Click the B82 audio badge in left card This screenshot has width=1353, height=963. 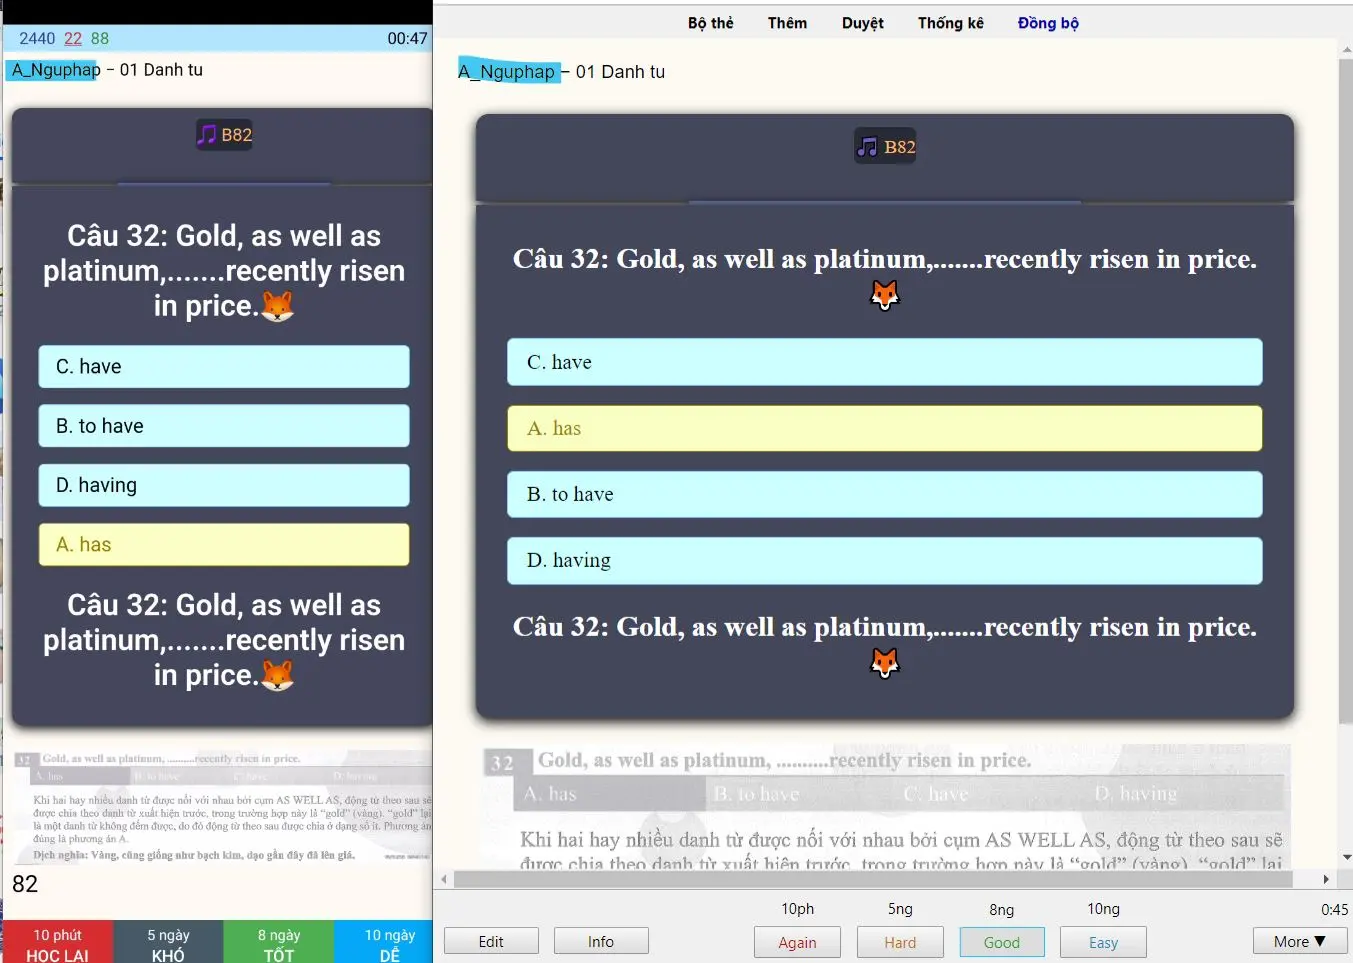click(224, 135)
